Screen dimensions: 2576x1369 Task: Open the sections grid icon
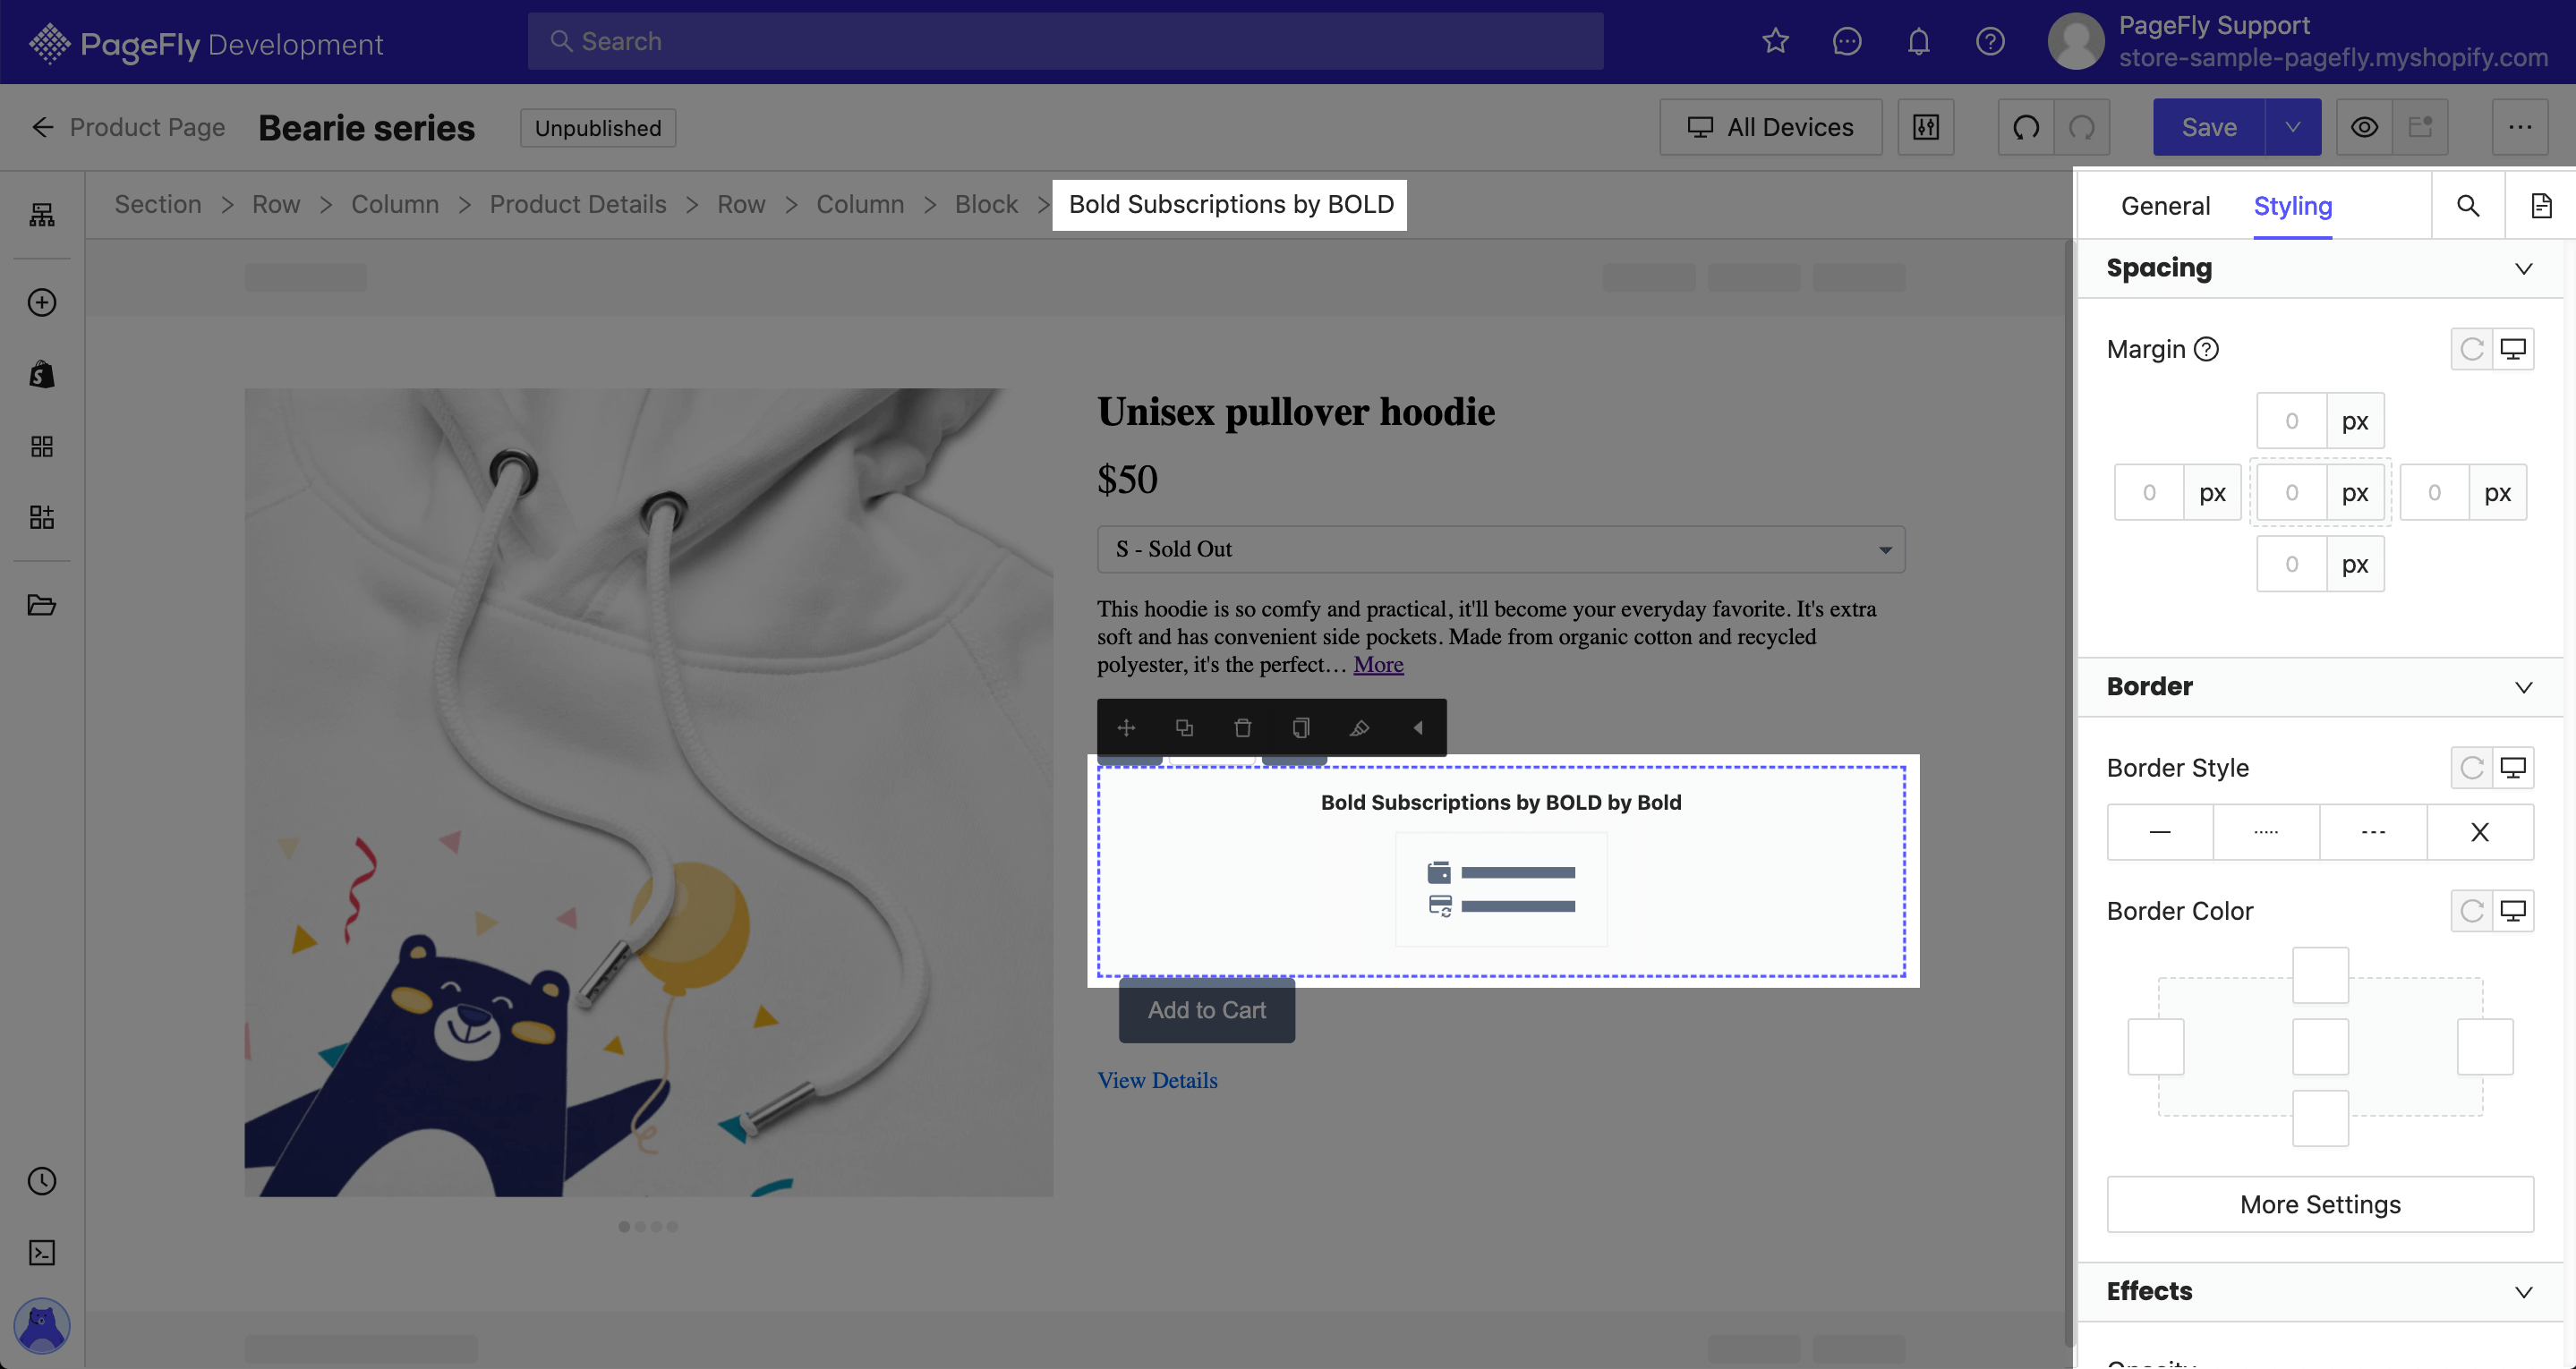[x=42, y=446]
